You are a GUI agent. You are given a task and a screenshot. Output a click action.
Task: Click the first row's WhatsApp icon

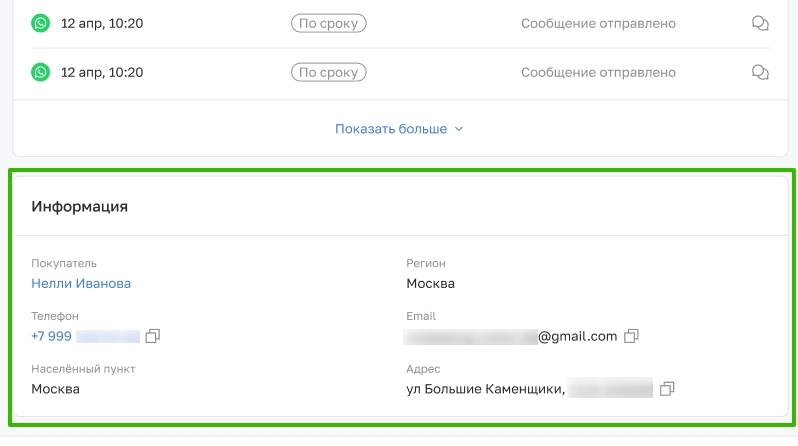pyautogui.click(x=40, y=23)
